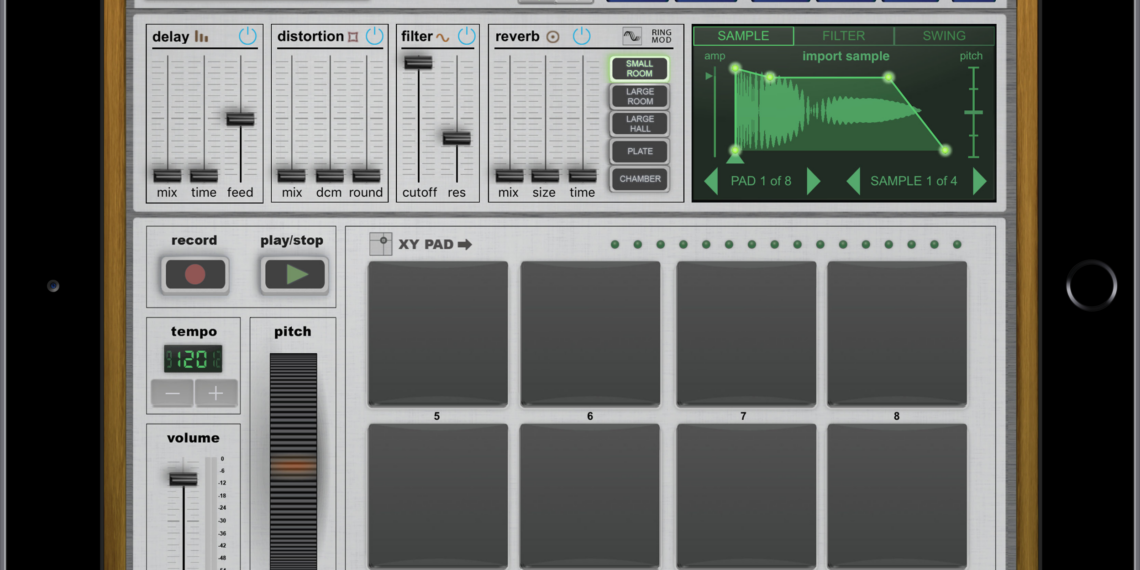Go to previous pad with left arrow
The width and height of the screenshot is (1140, 570).
coord(711,181)
